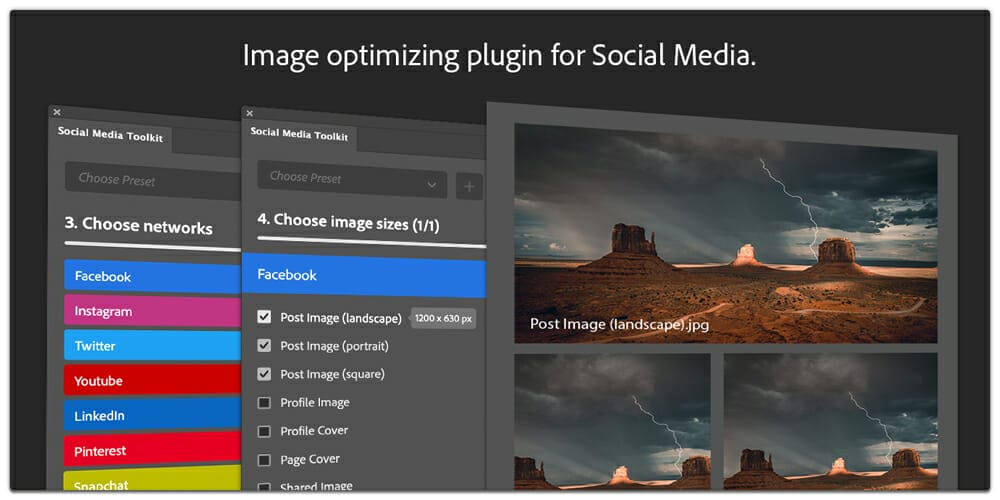Screen dimensions: 1000x500
Task: Click 'Image optimizing plugin for Social Media.' title
Action: 499,56
